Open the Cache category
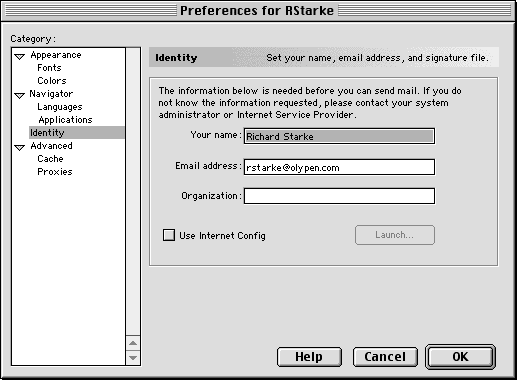Image resolution: width=517 pixels, height=380 pixels. coord(50,159)
